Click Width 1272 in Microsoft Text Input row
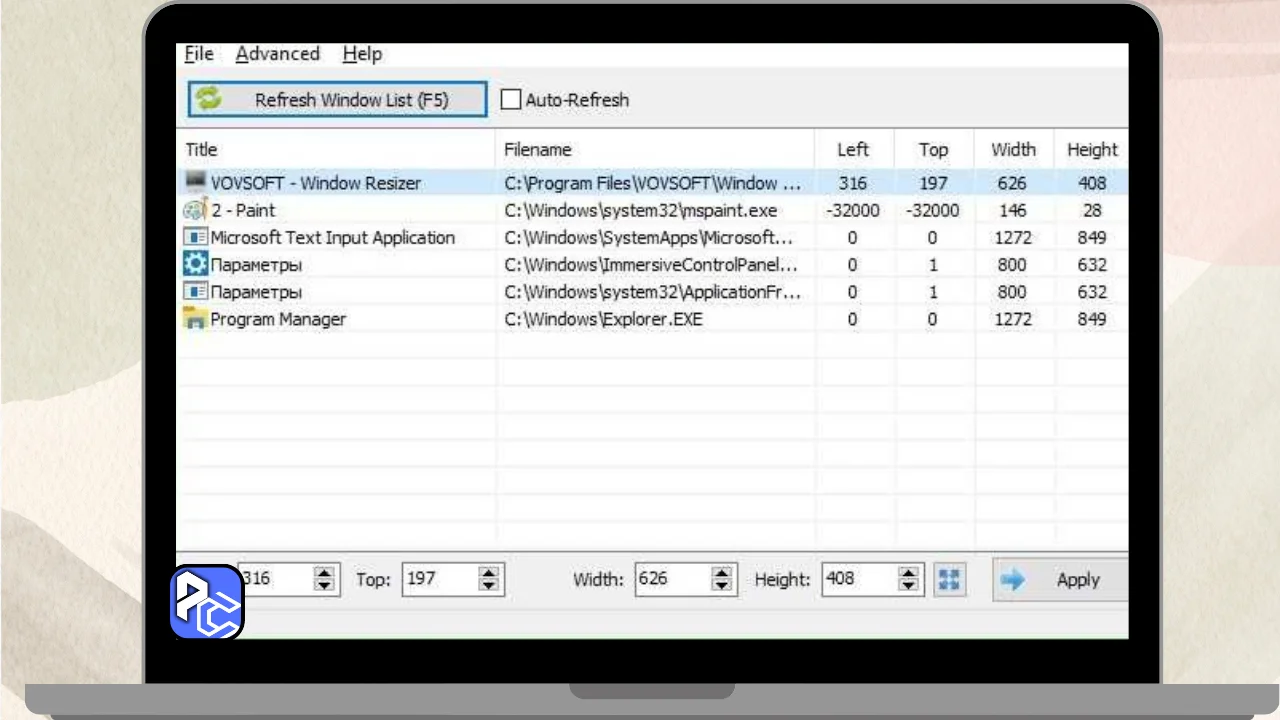 point(1012,238)
